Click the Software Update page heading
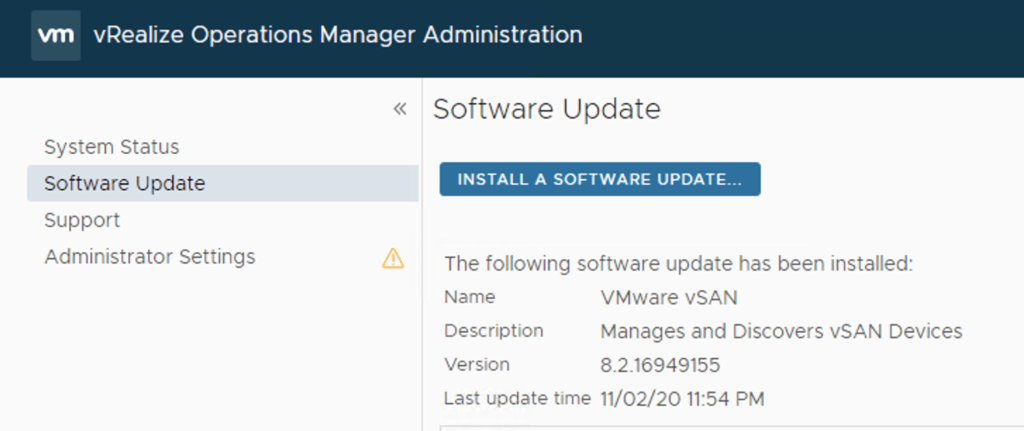This screenshot has width=1024, height=431. [x=547, y=109]
